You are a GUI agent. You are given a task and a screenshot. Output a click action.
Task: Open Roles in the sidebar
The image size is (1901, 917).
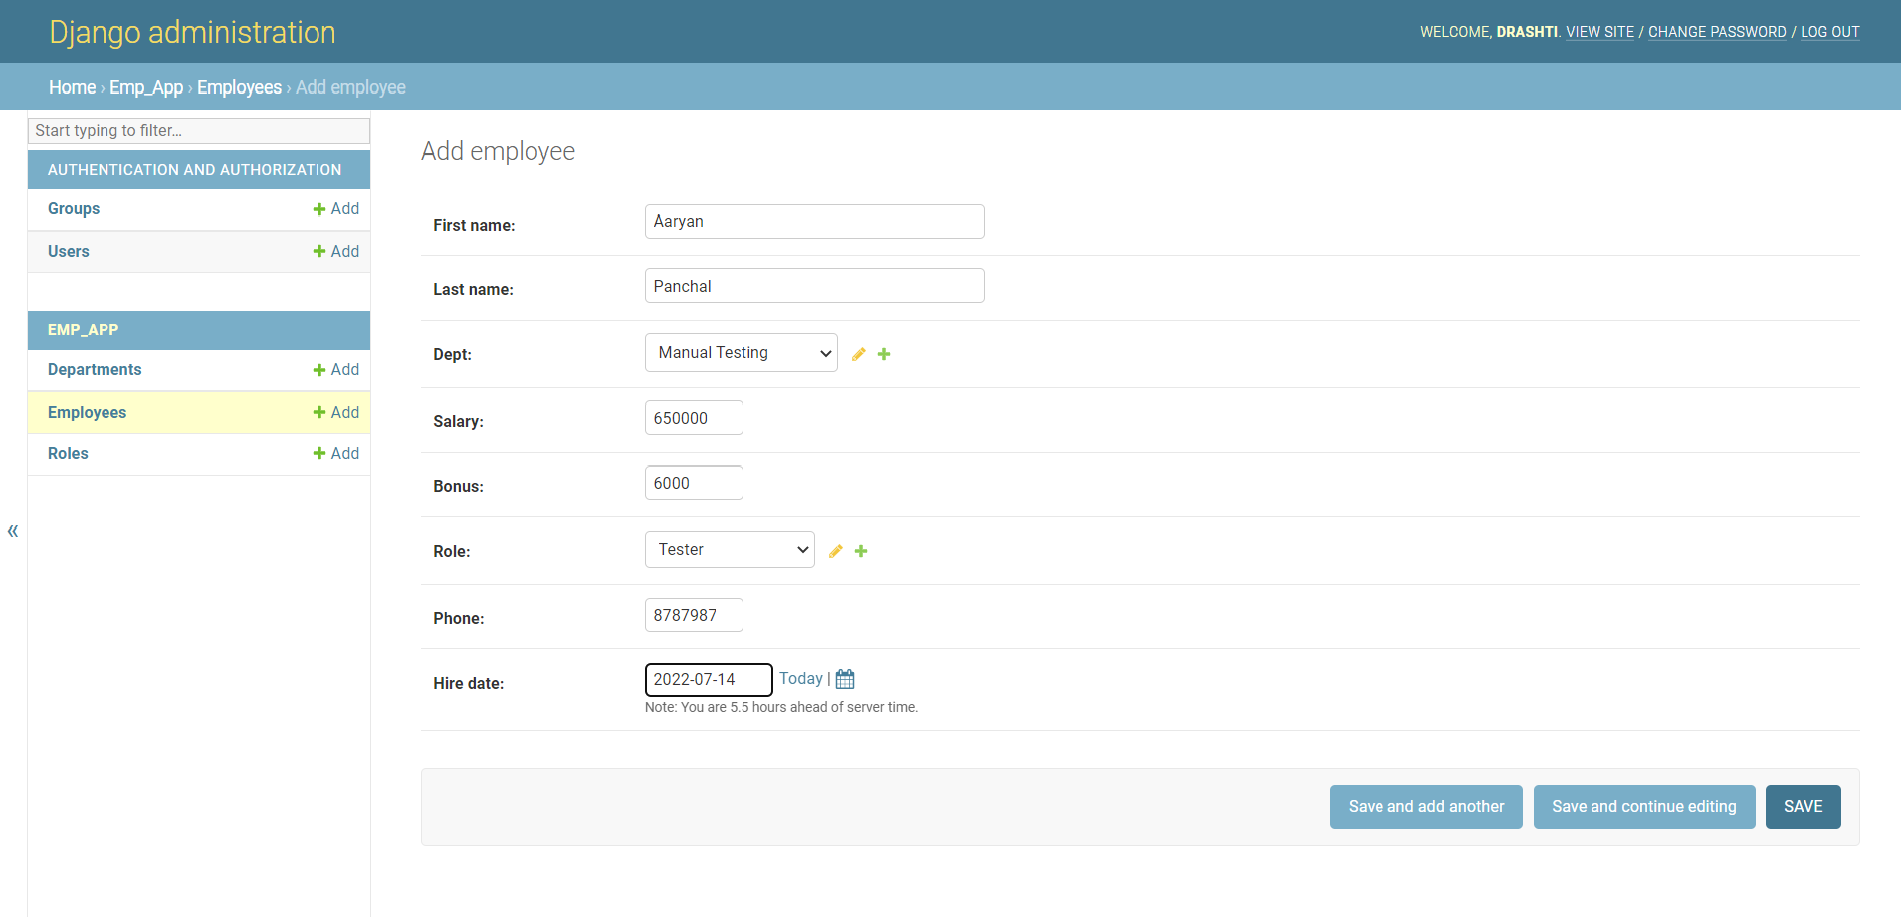(68, 454)
